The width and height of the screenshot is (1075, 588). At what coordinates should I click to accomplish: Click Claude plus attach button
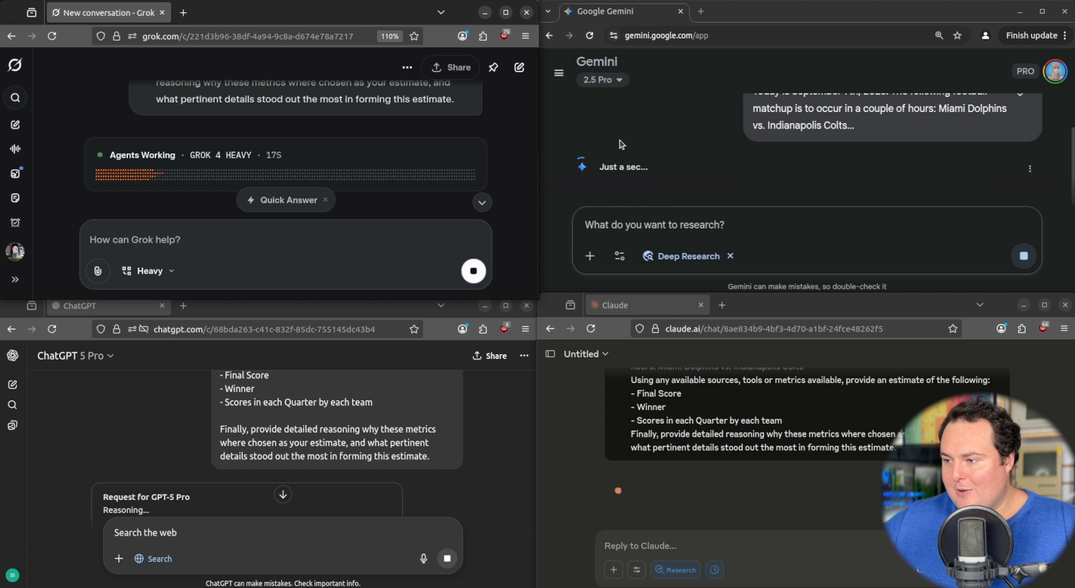coord(614,569)
